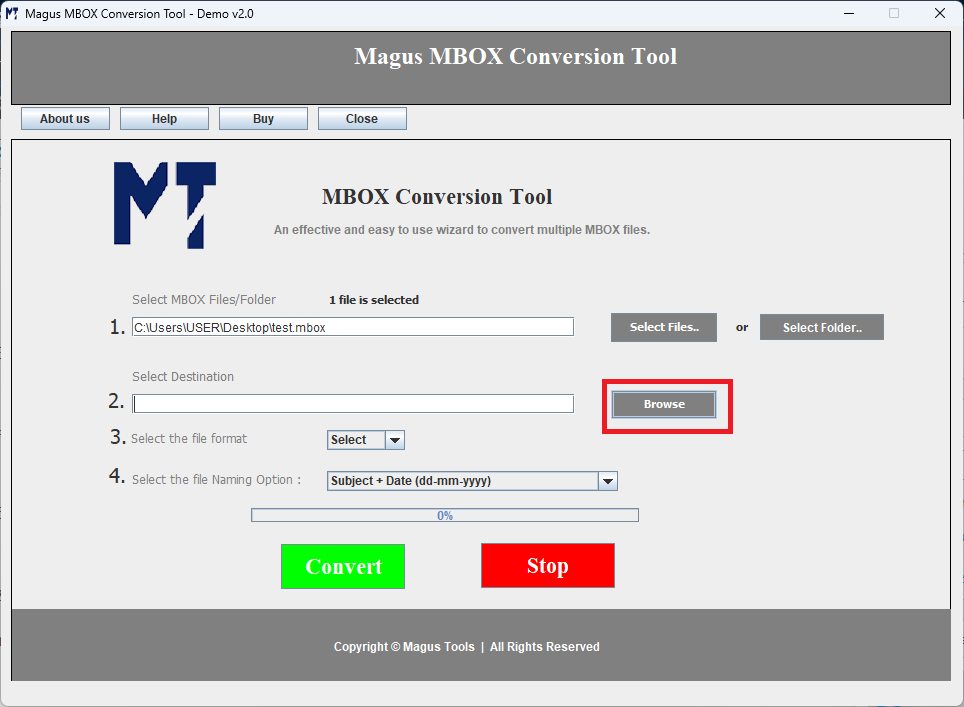The width and height of the screenshot is (964, 707).
Task: Click the 'Magus MBOX Conversion Tool' banner title
Action: 515,57
